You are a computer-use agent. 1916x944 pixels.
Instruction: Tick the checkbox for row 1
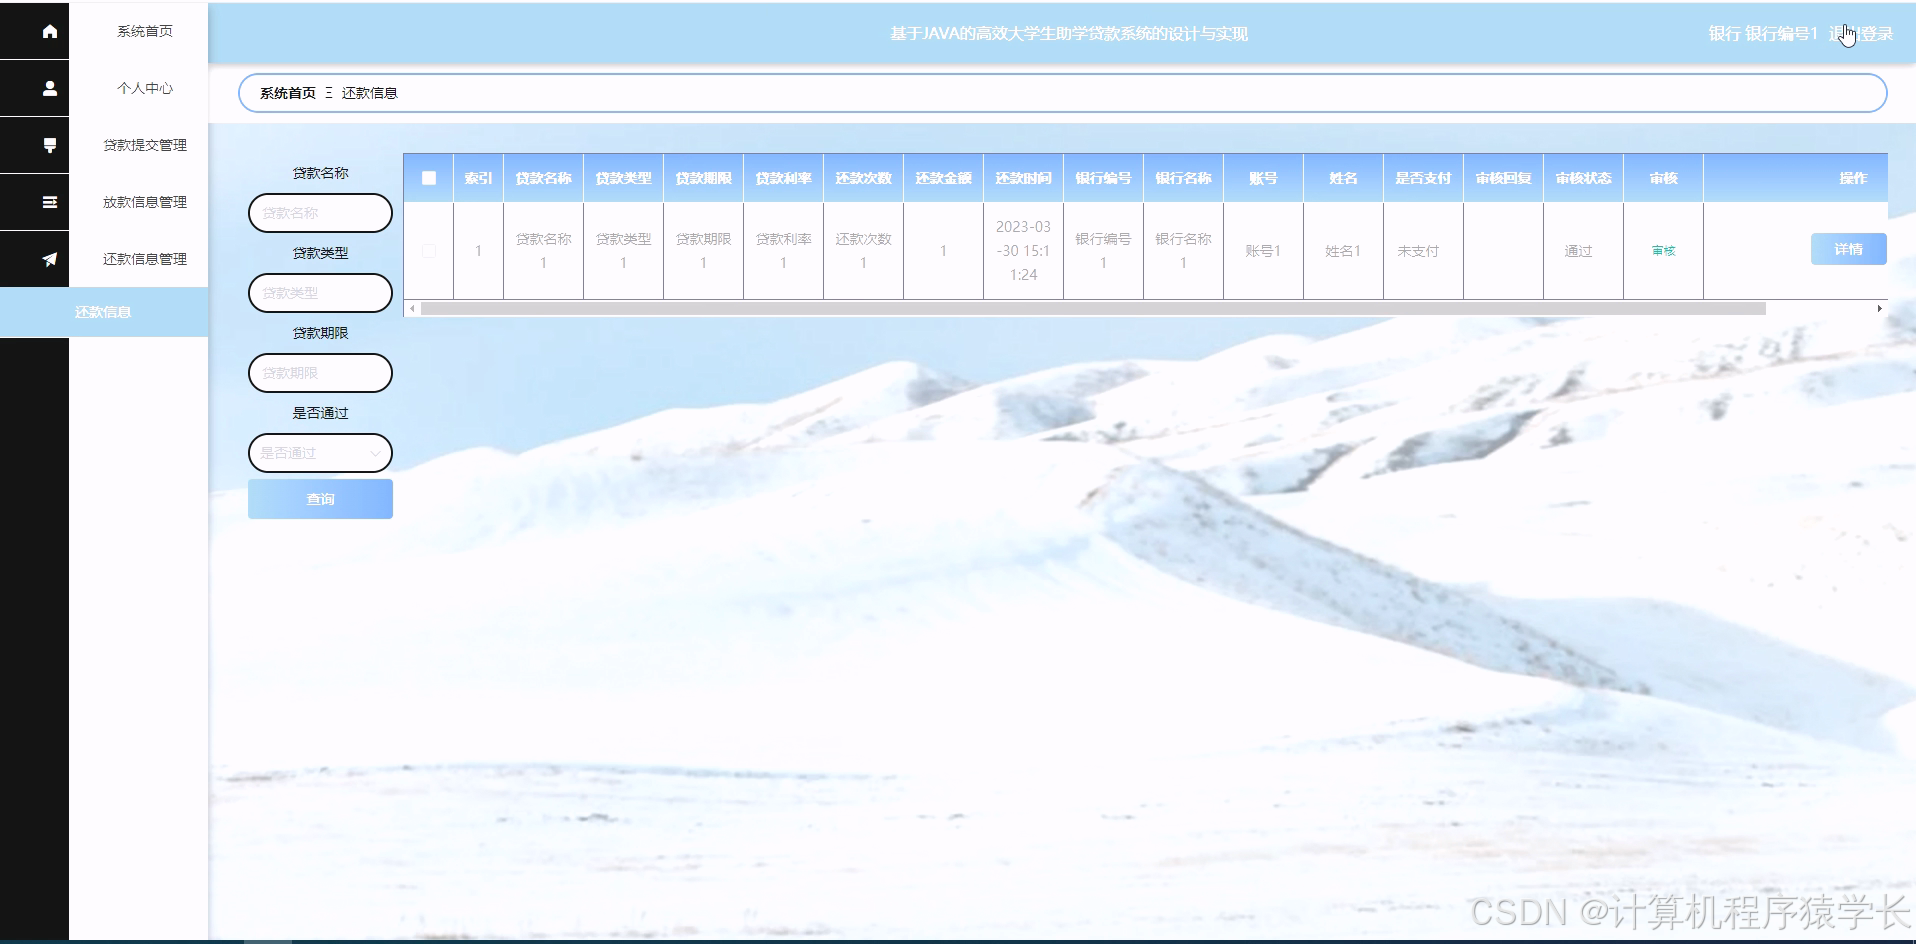click(429, 251)
